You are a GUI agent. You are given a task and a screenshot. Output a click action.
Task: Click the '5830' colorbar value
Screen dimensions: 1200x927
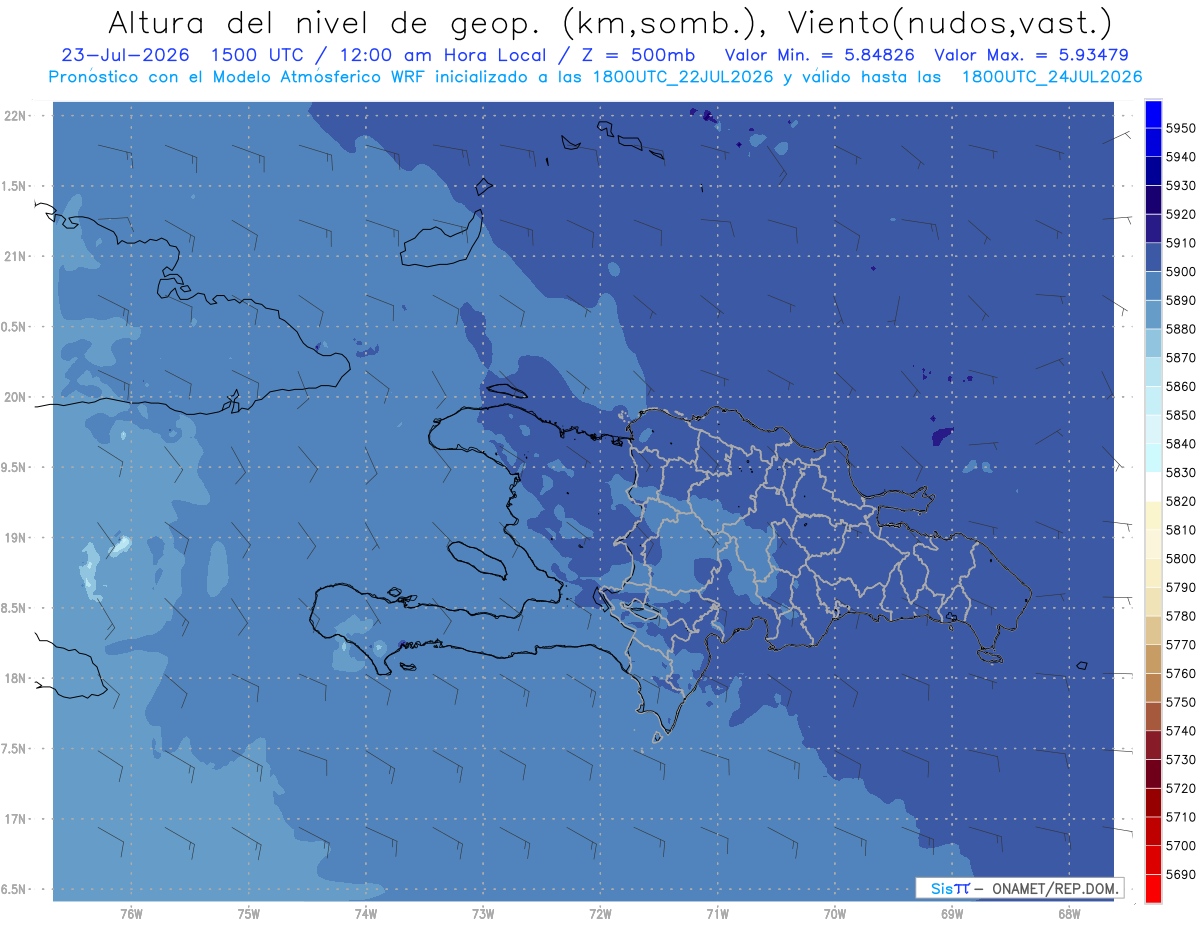pos(1180,473)
